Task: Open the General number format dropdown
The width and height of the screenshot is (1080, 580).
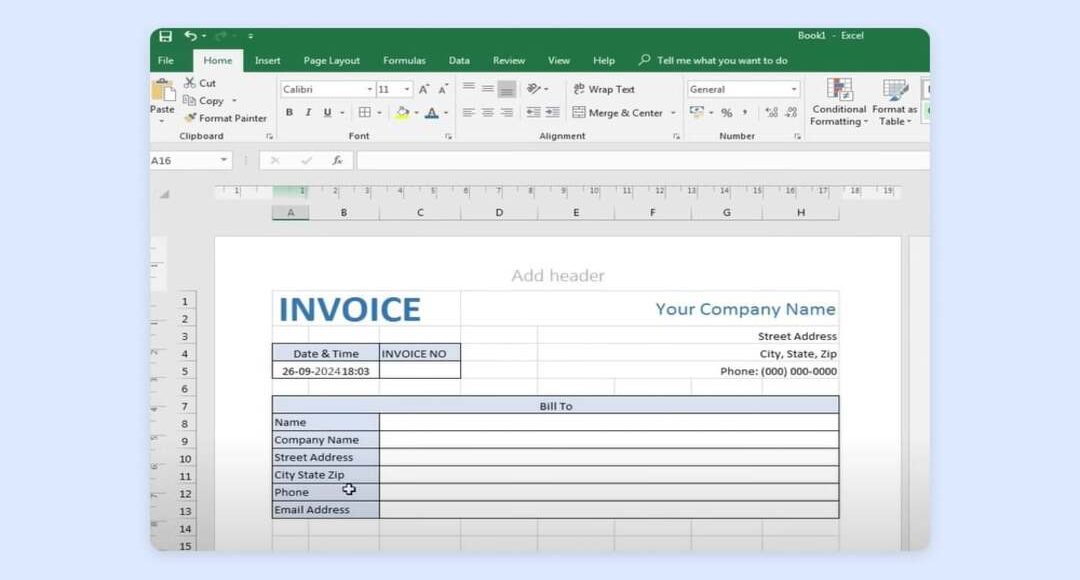Action: pyautogui.click(x=794, y=89)
